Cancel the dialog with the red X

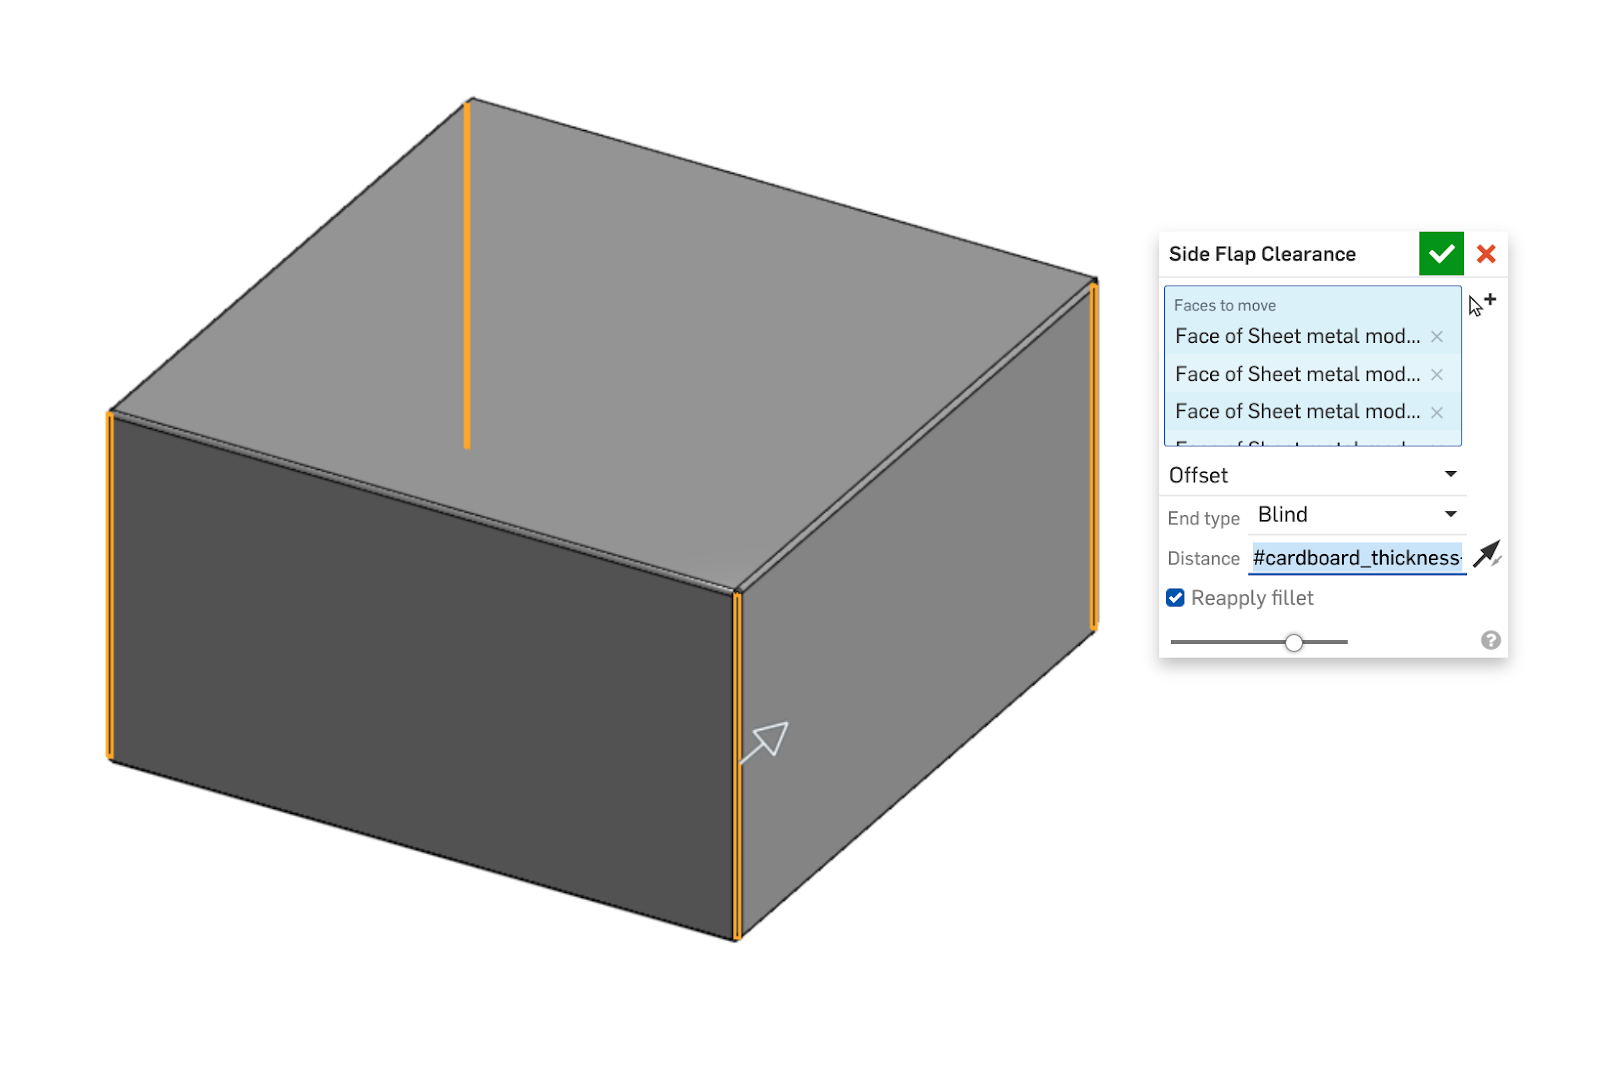pos(1486,254)
